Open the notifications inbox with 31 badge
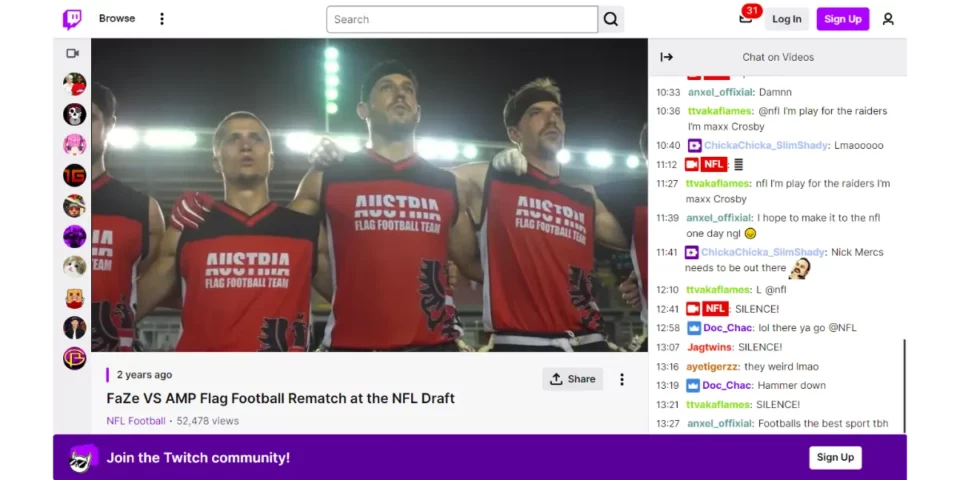 [746, 18]
